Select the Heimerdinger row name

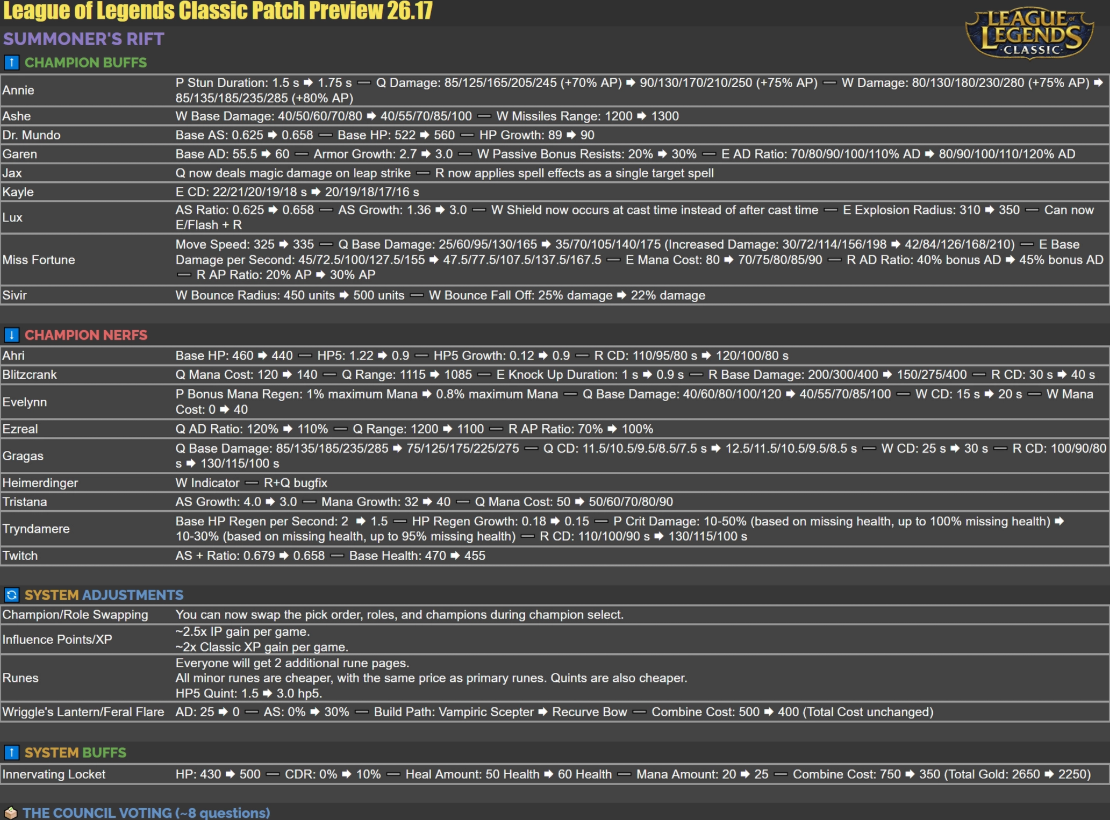click(40, 483)
